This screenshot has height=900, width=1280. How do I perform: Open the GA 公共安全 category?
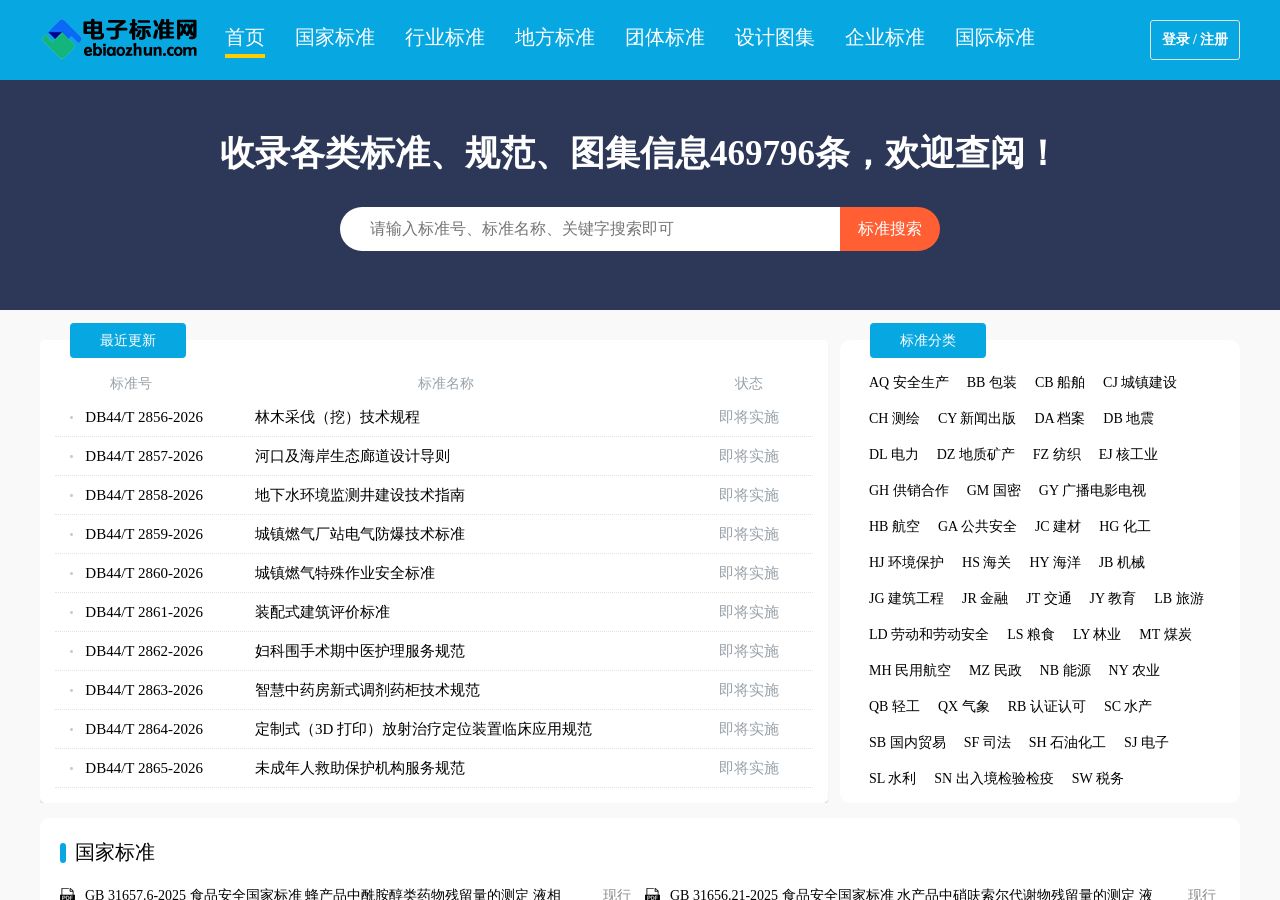coord(977,527)
